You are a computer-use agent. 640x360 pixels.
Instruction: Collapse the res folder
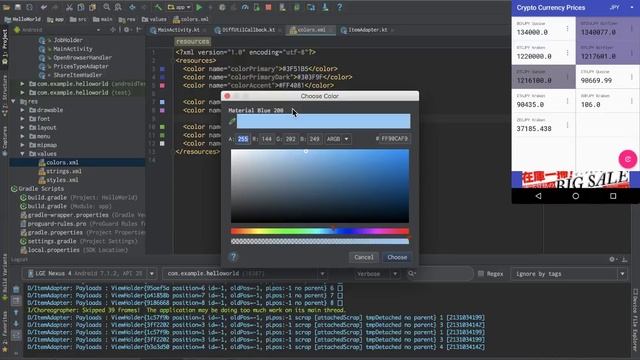click(13, 101)
